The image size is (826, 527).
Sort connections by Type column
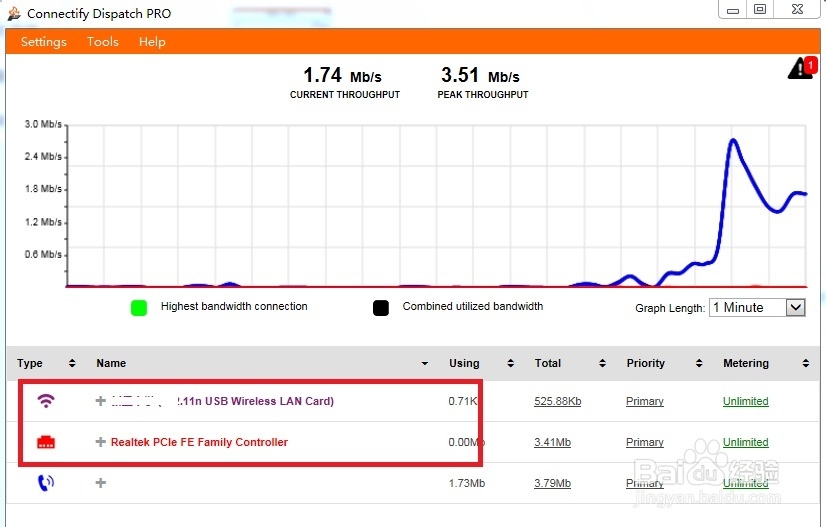coord(72,363)
